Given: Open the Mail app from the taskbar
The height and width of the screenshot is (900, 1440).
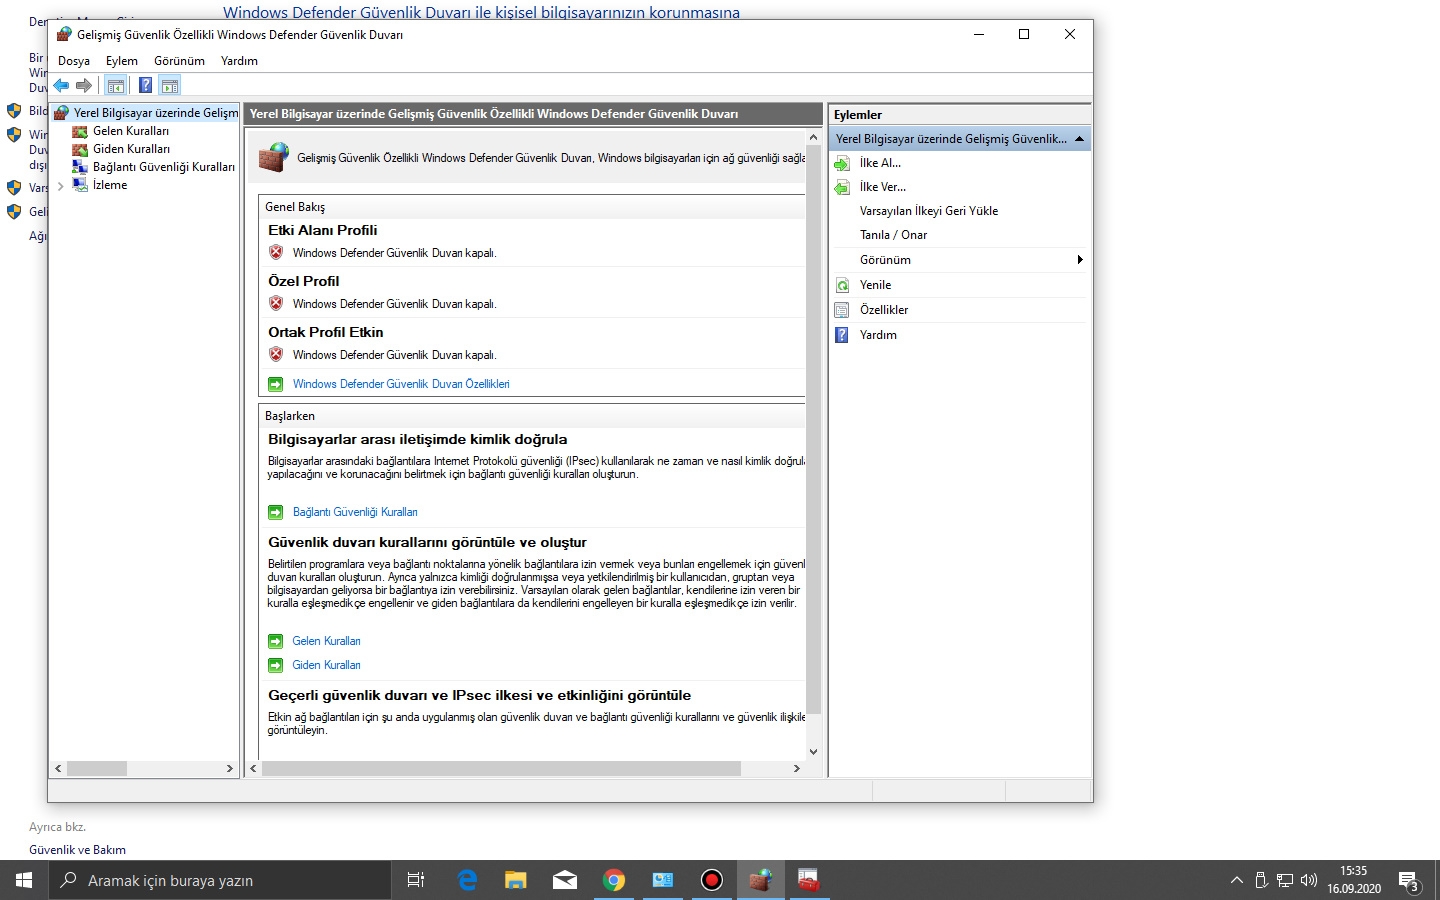Looking at the screenshot, I should click(x=564, y=880).
